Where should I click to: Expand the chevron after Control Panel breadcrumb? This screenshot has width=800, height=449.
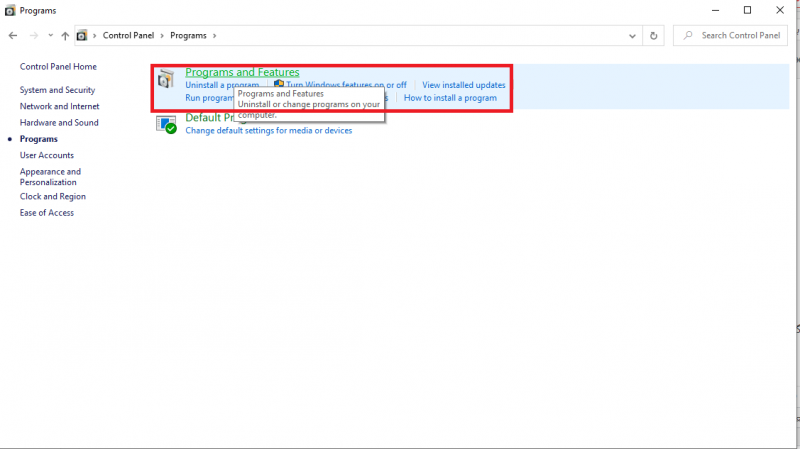[164, 35]
